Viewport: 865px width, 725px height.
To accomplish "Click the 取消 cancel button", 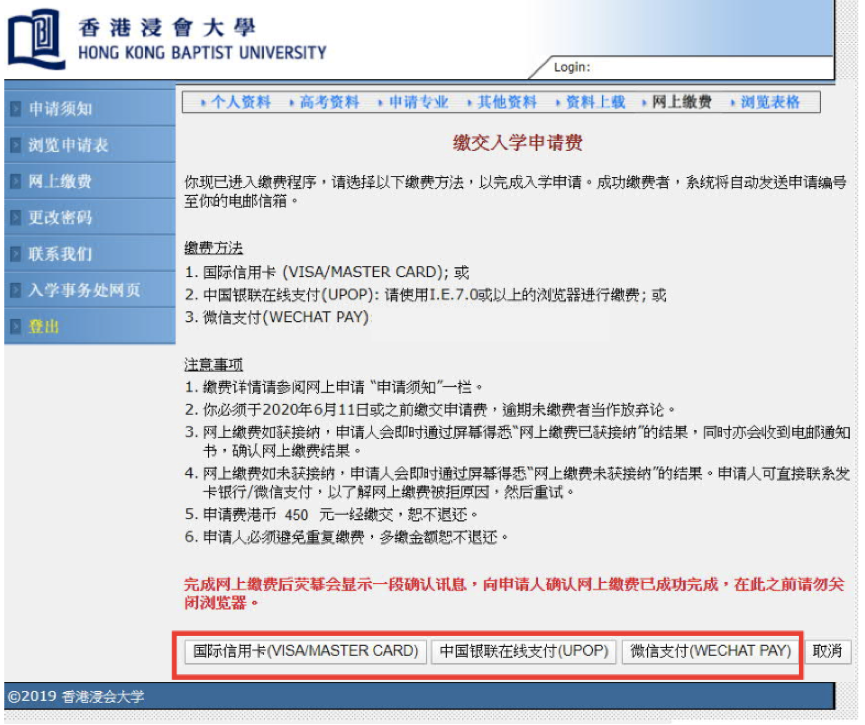I will pos(827,651).
